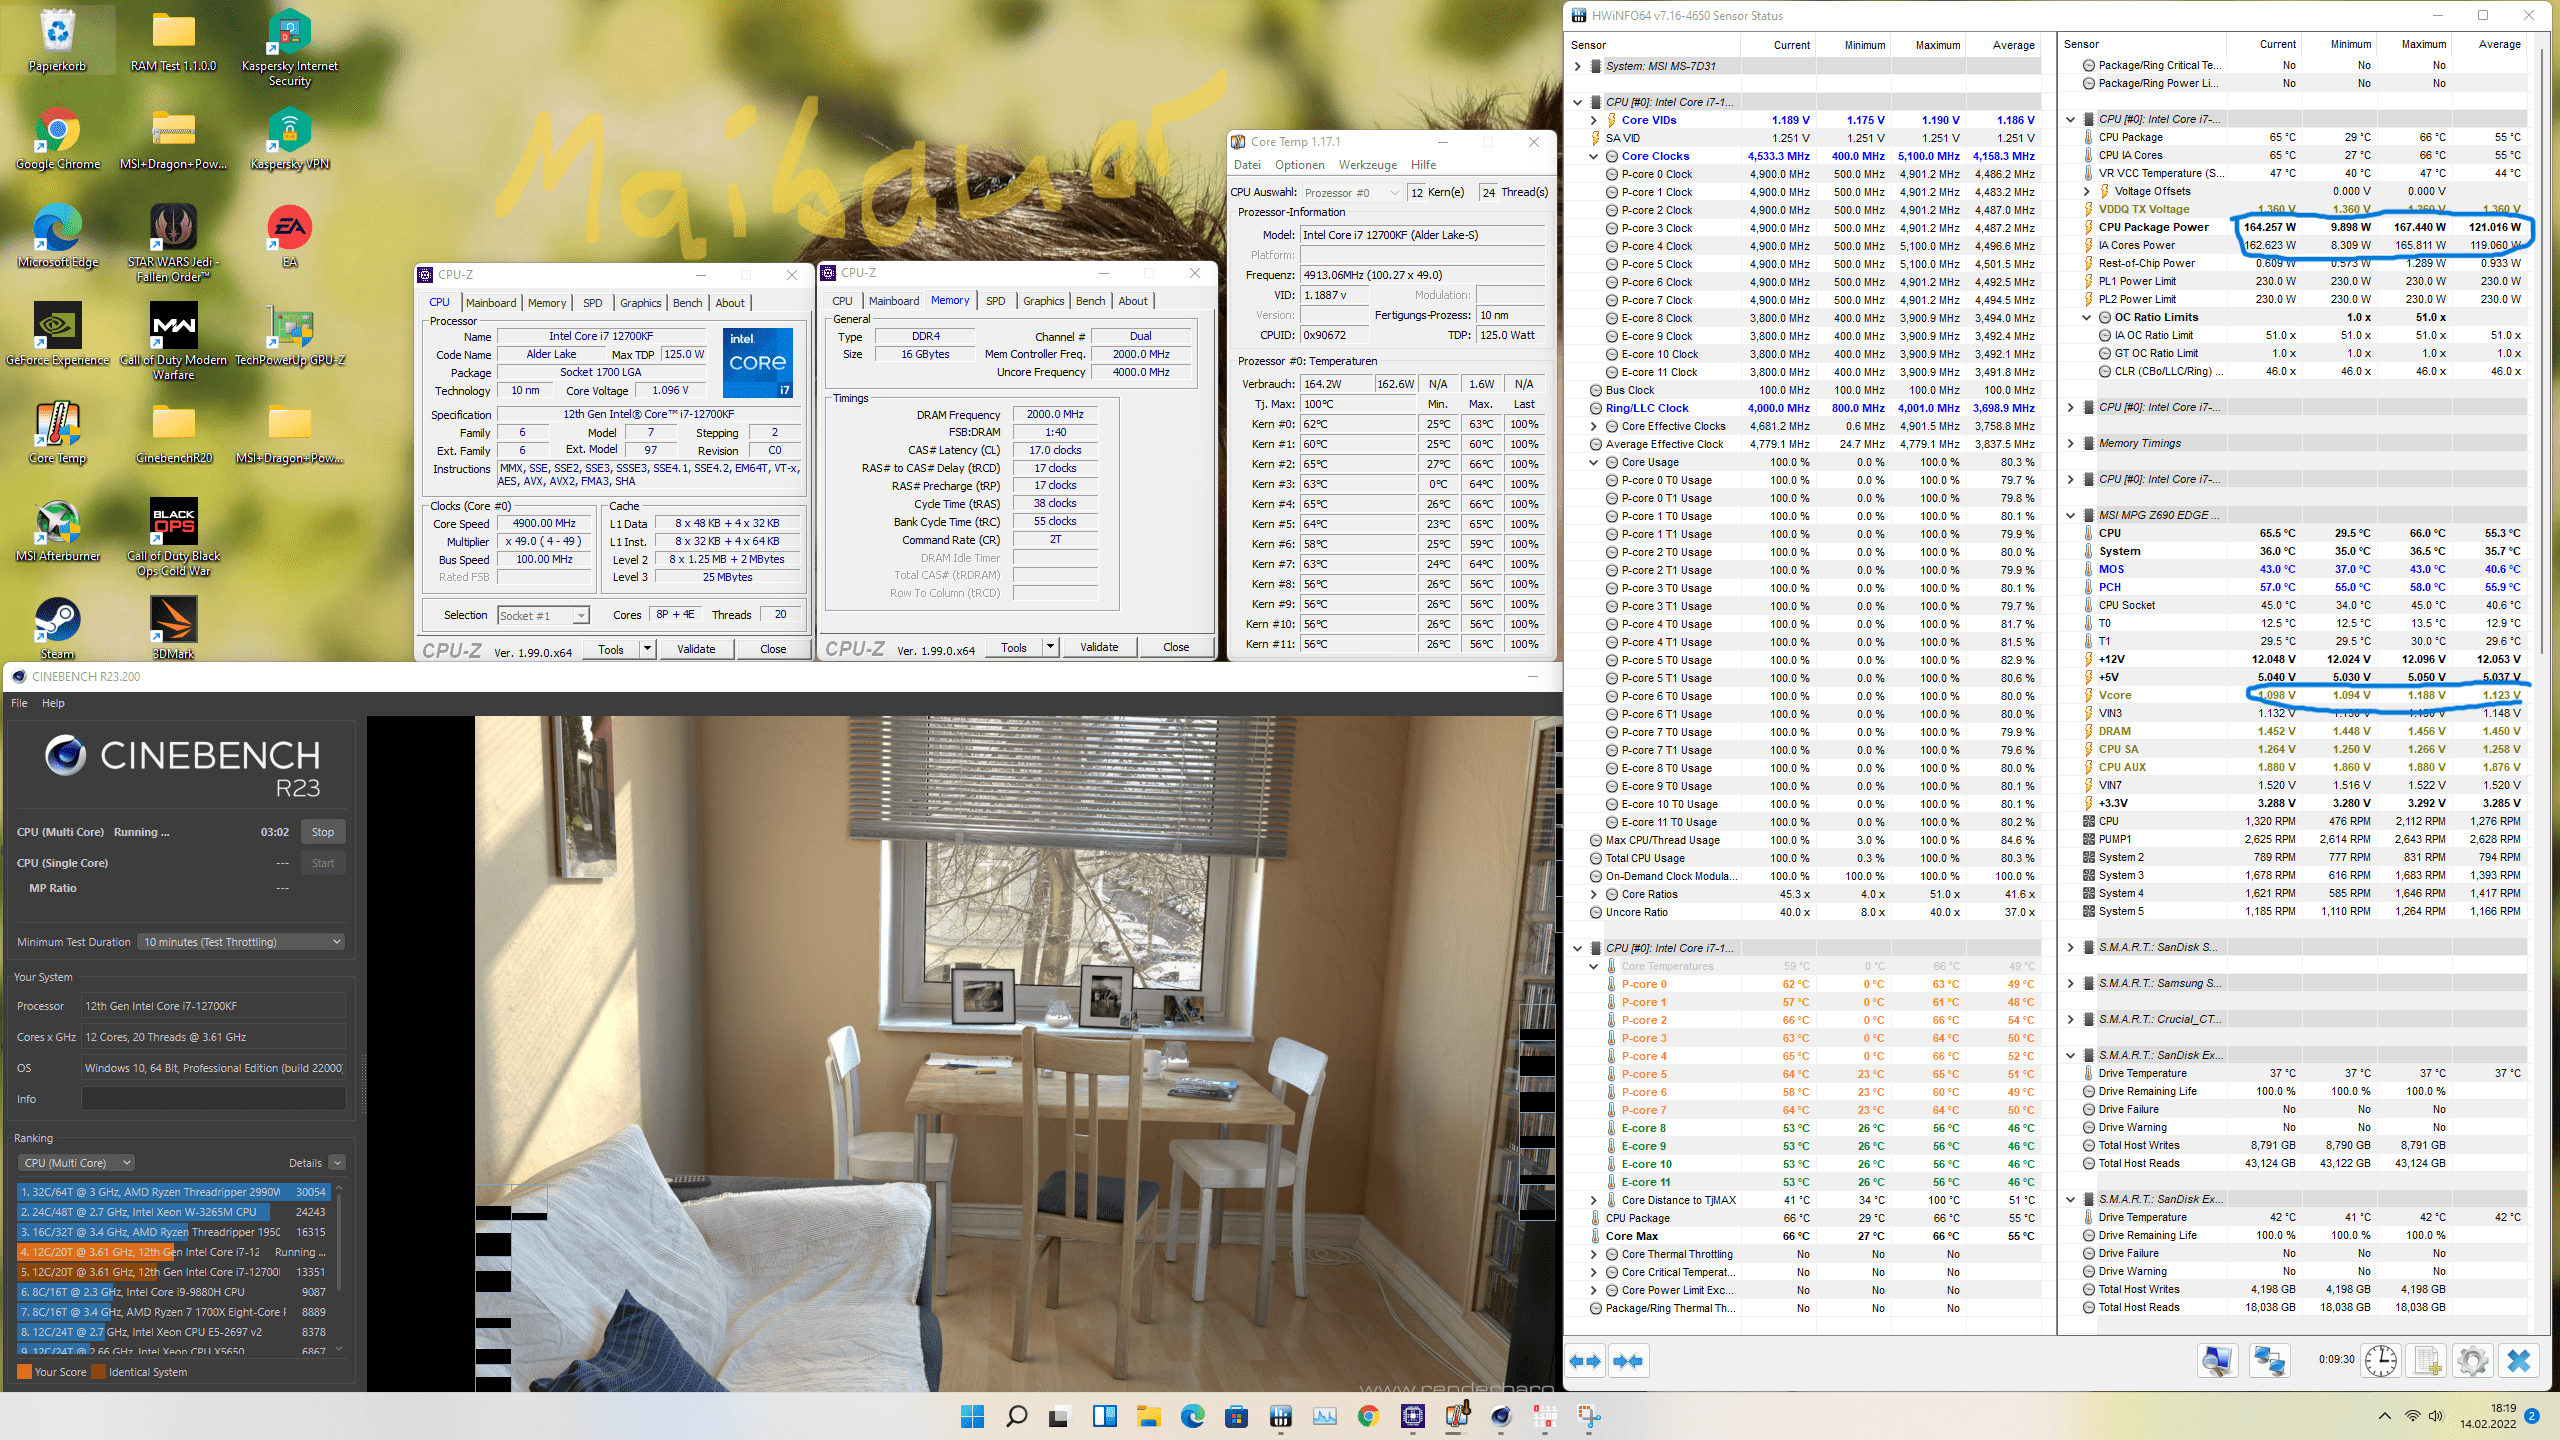This screenshot has width=2560, height=1440.
Task: Open Werkzeuge menu in Core Temp
Action: pyautogui.click(x=1367, y=165)
